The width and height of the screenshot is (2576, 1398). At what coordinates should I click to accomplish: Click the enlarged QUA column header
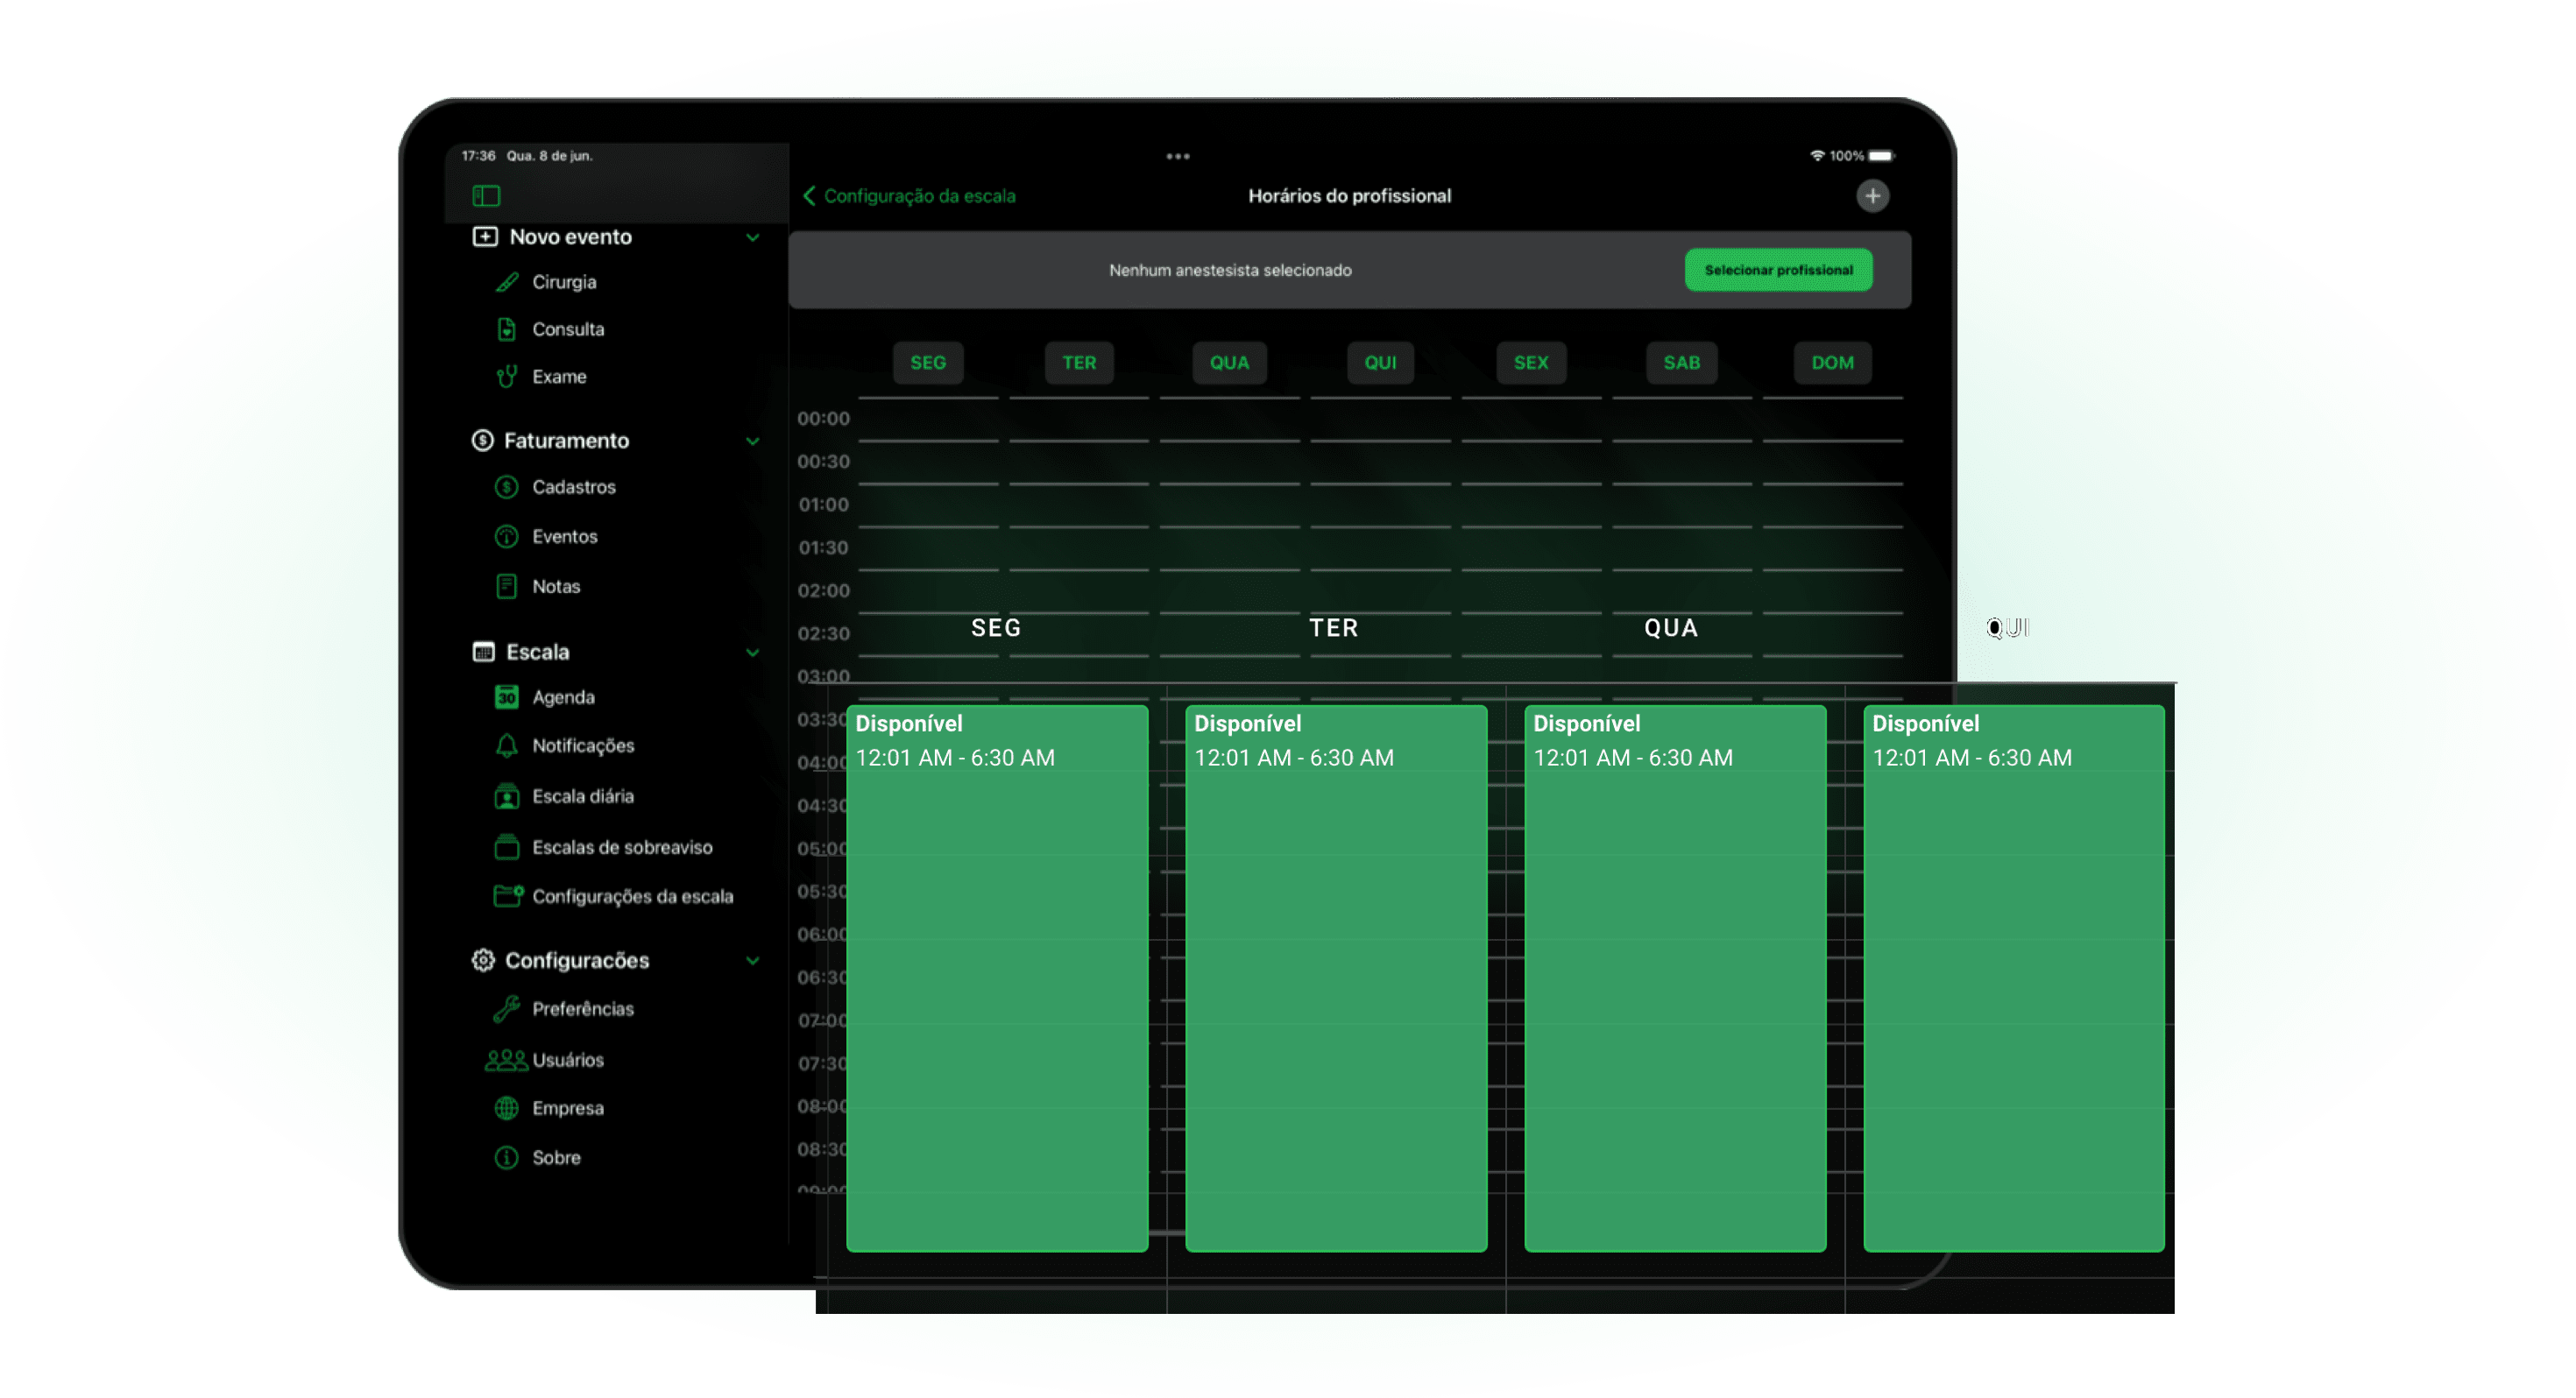(x=1671, y=628)
